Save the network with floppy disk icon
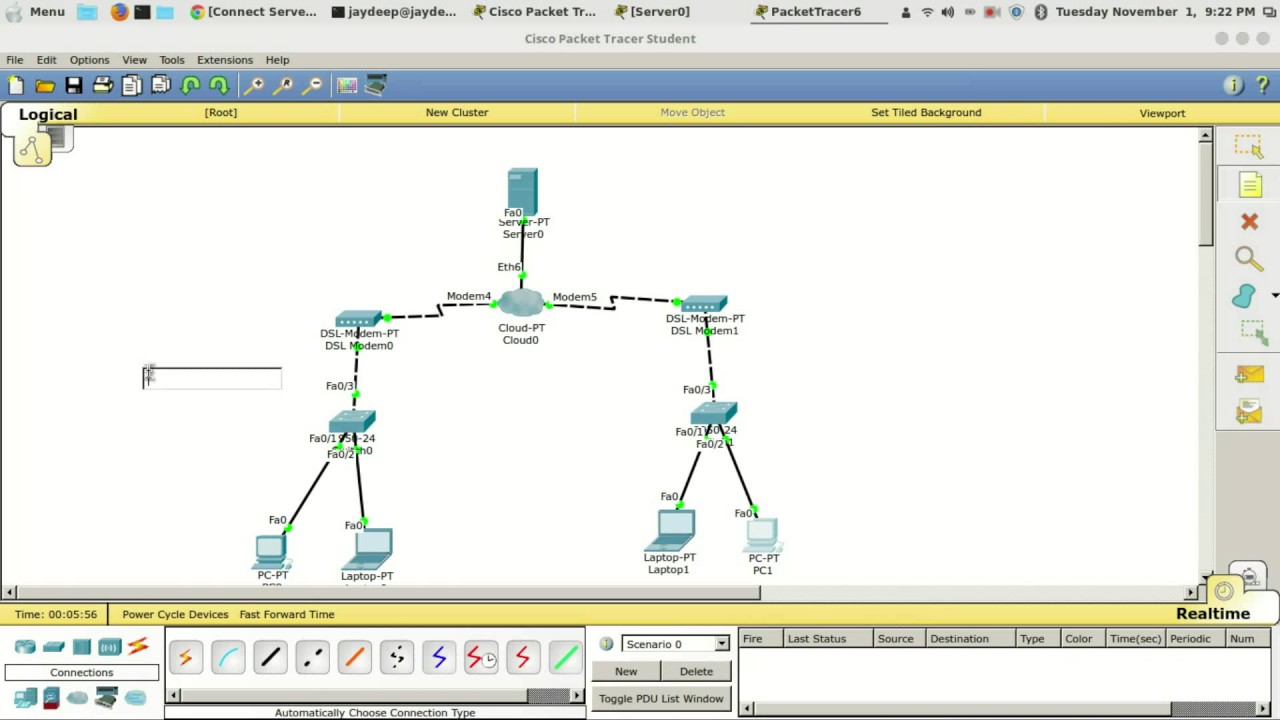The height and width of the screenshot is (720, 1280). click(74, 86)
